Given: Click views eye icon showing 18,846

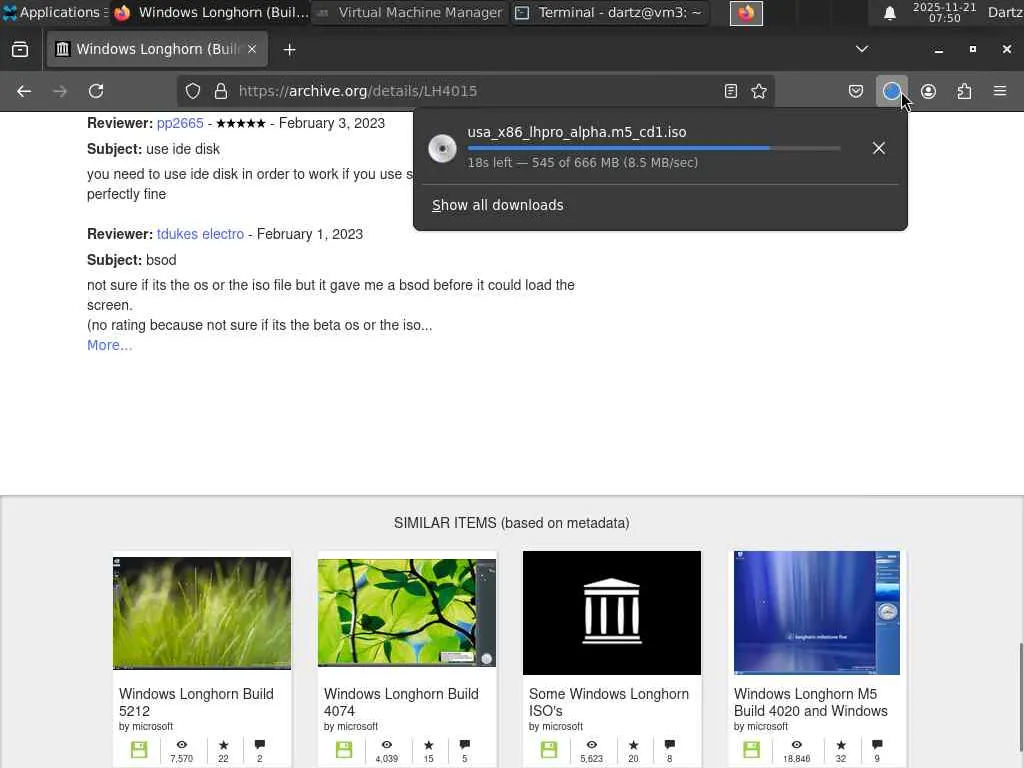Looking at the screenshot, I should [797, 744].
